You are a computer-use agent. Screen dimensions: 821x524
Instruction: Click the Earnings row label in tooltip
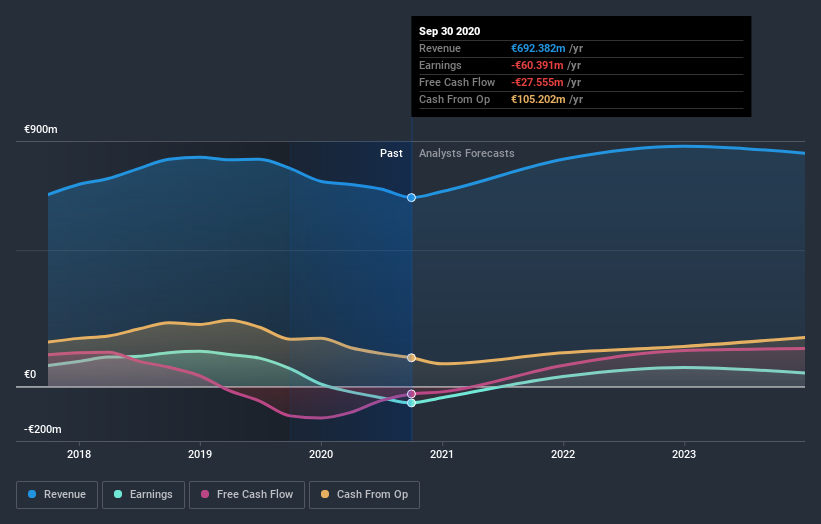[x=440, y=65]
